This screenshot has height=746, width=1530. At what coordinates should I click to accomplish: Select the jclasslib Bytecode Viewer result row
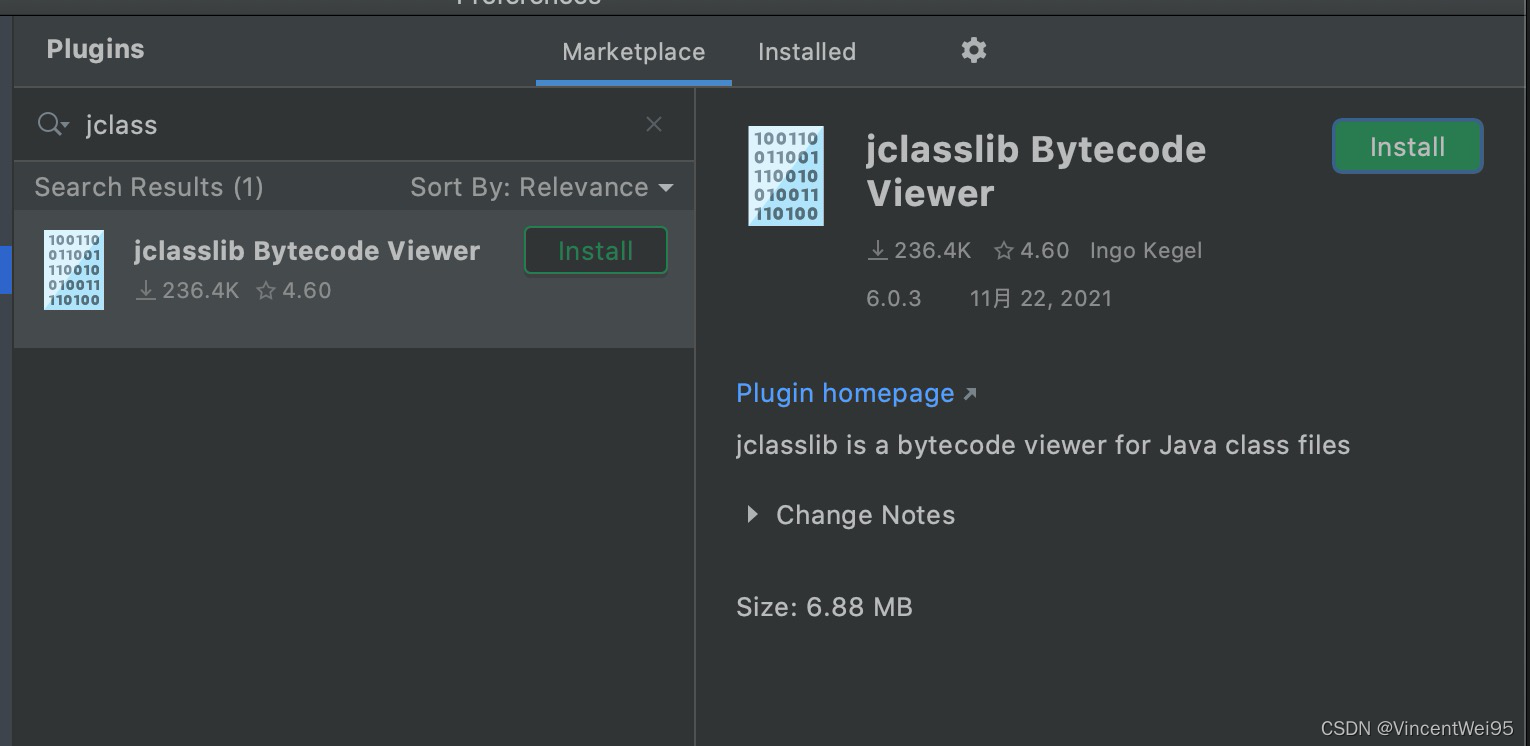[354, 278]
